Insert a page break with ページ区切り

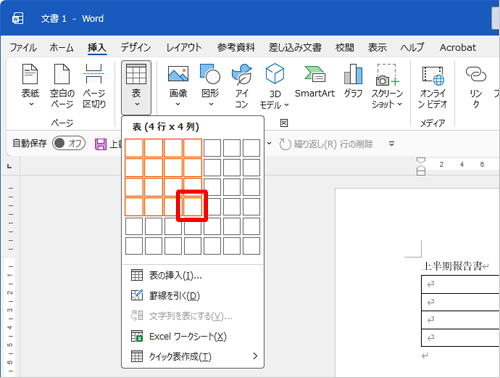pyautogui.click(x=94, y=86)
